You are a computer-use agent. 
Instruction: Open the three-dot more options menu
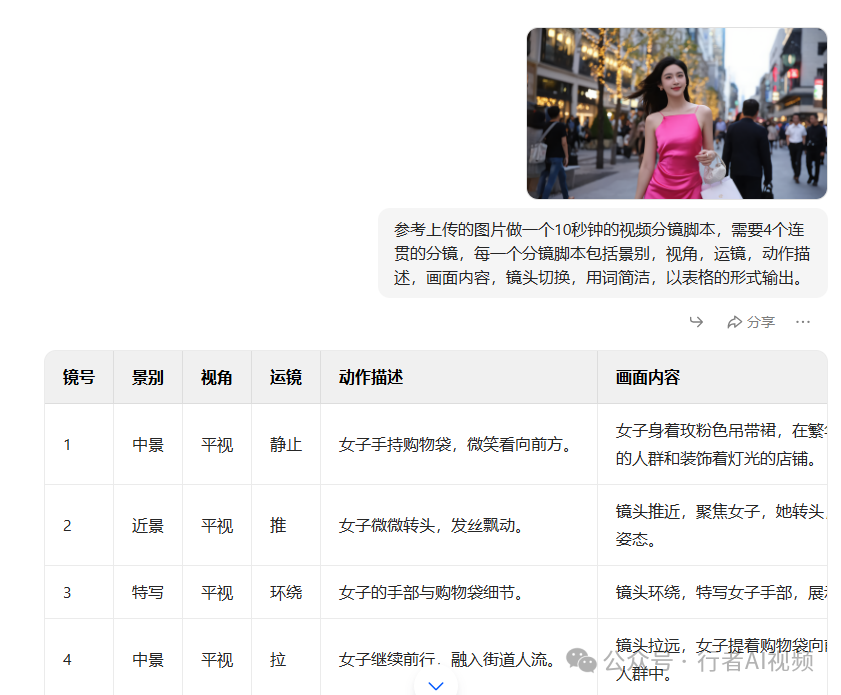(x=803, y=322)
